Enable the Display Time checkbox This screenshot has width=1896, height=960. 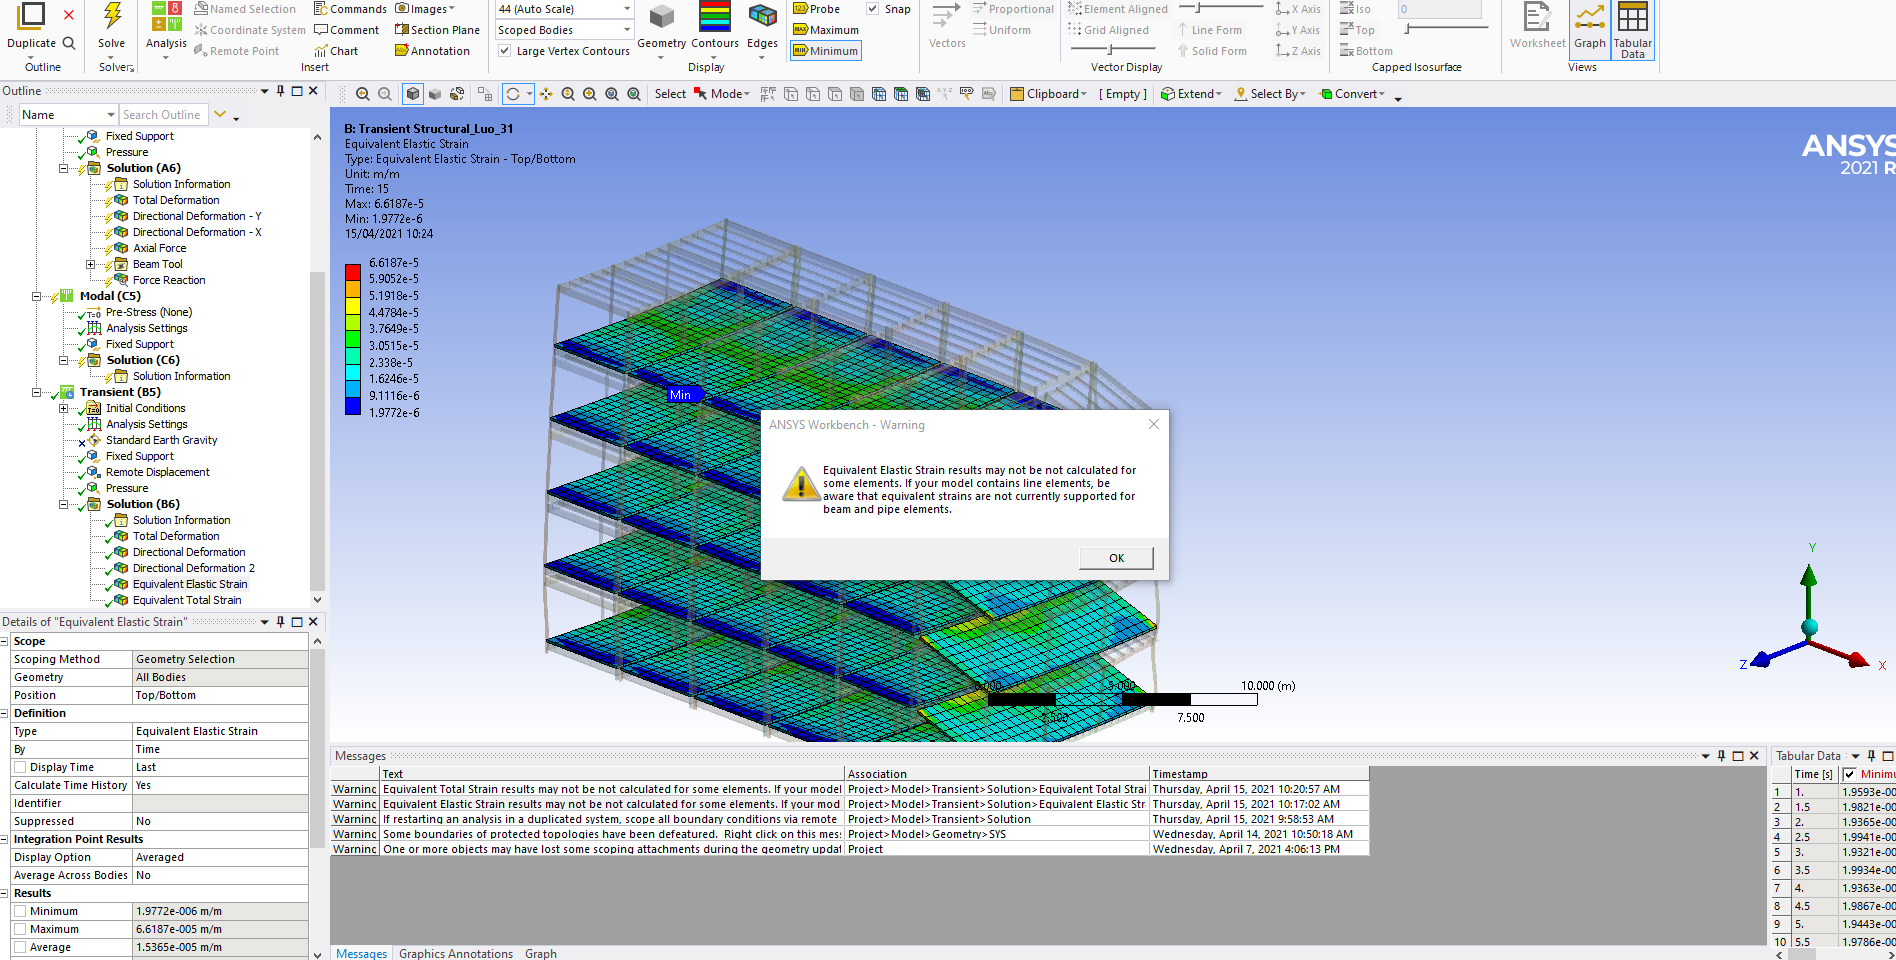point(20,767)
